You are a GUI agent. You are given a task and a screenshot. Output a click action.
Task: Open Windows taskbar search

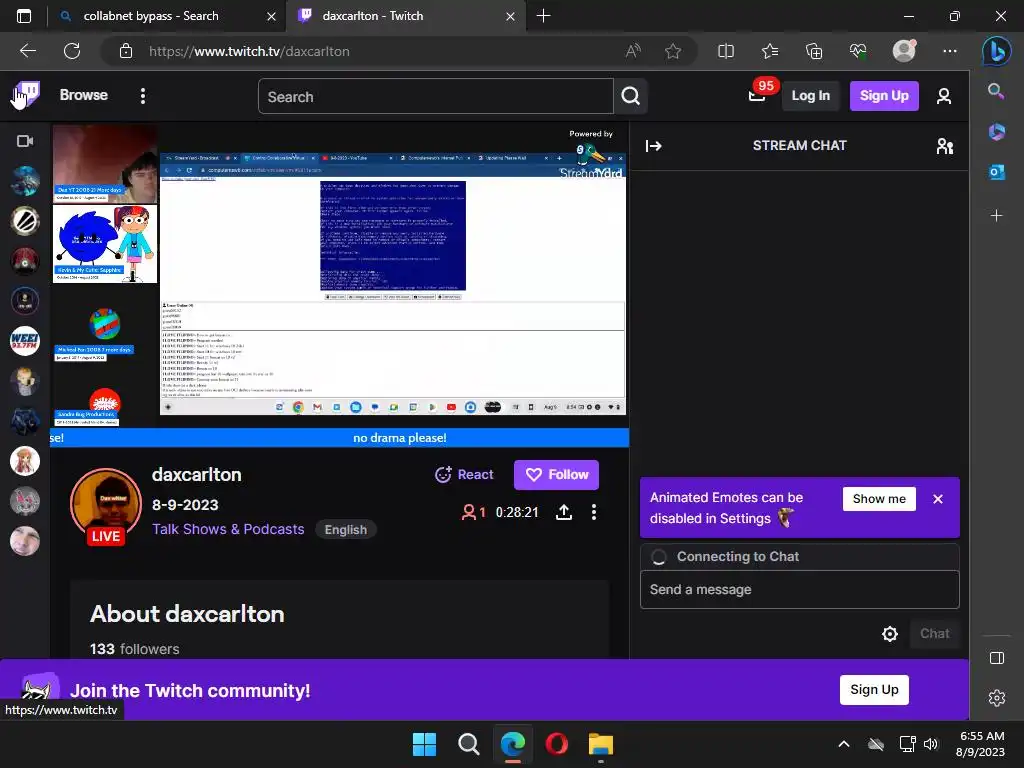(468, 744)
